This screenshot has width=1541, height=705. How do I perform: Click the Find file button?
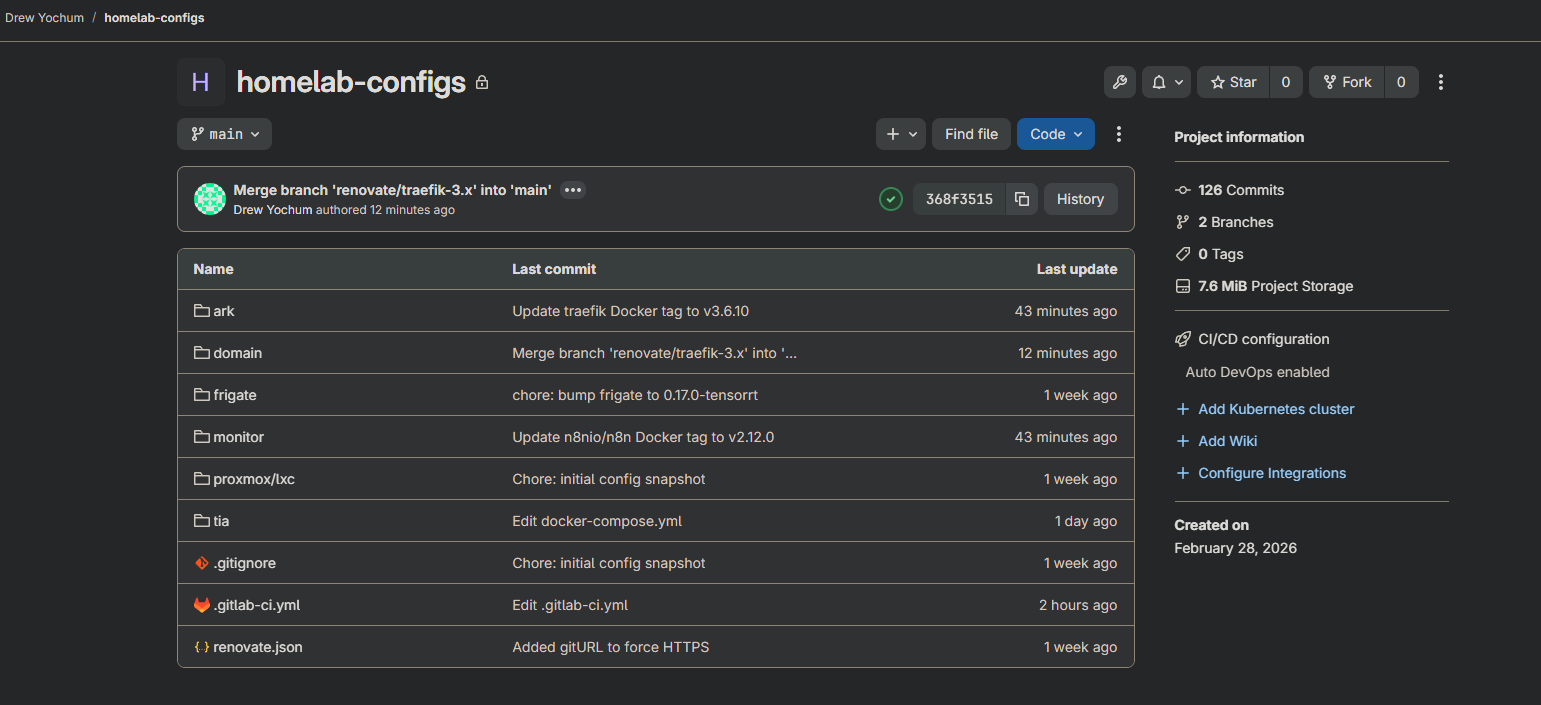coord(971,134)
